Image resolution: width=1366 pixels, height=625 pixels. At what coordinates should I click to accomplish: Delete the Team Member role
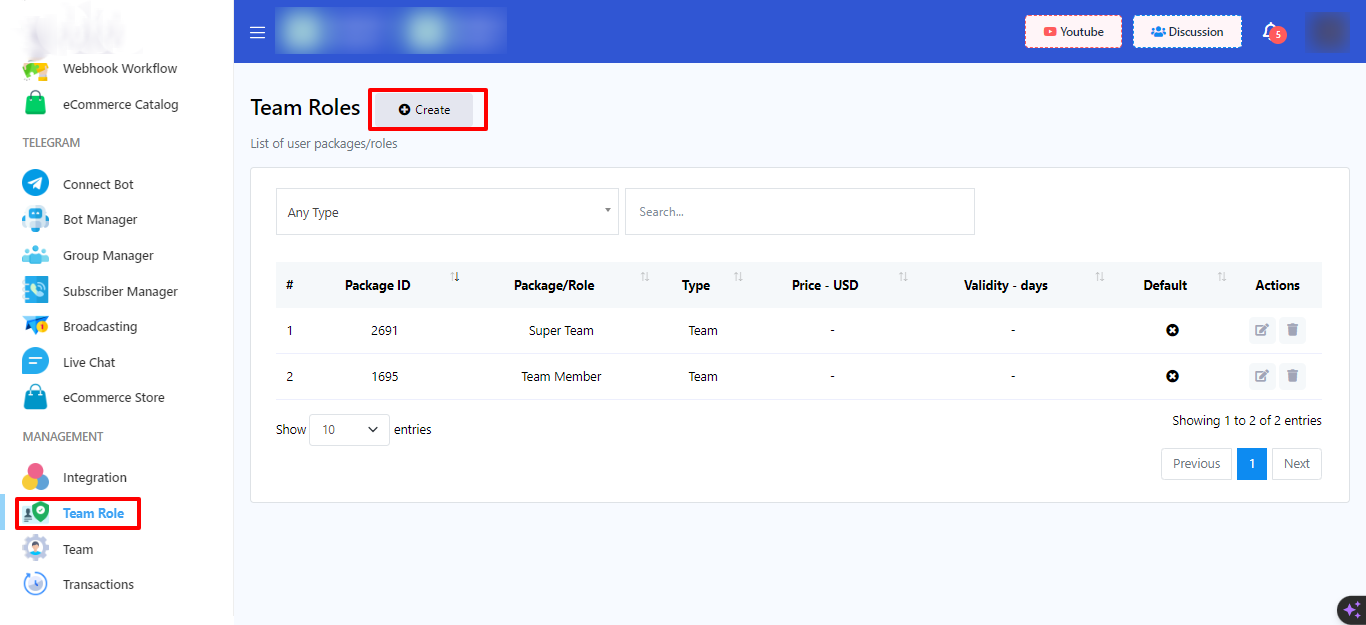[x=1292, y=376]
